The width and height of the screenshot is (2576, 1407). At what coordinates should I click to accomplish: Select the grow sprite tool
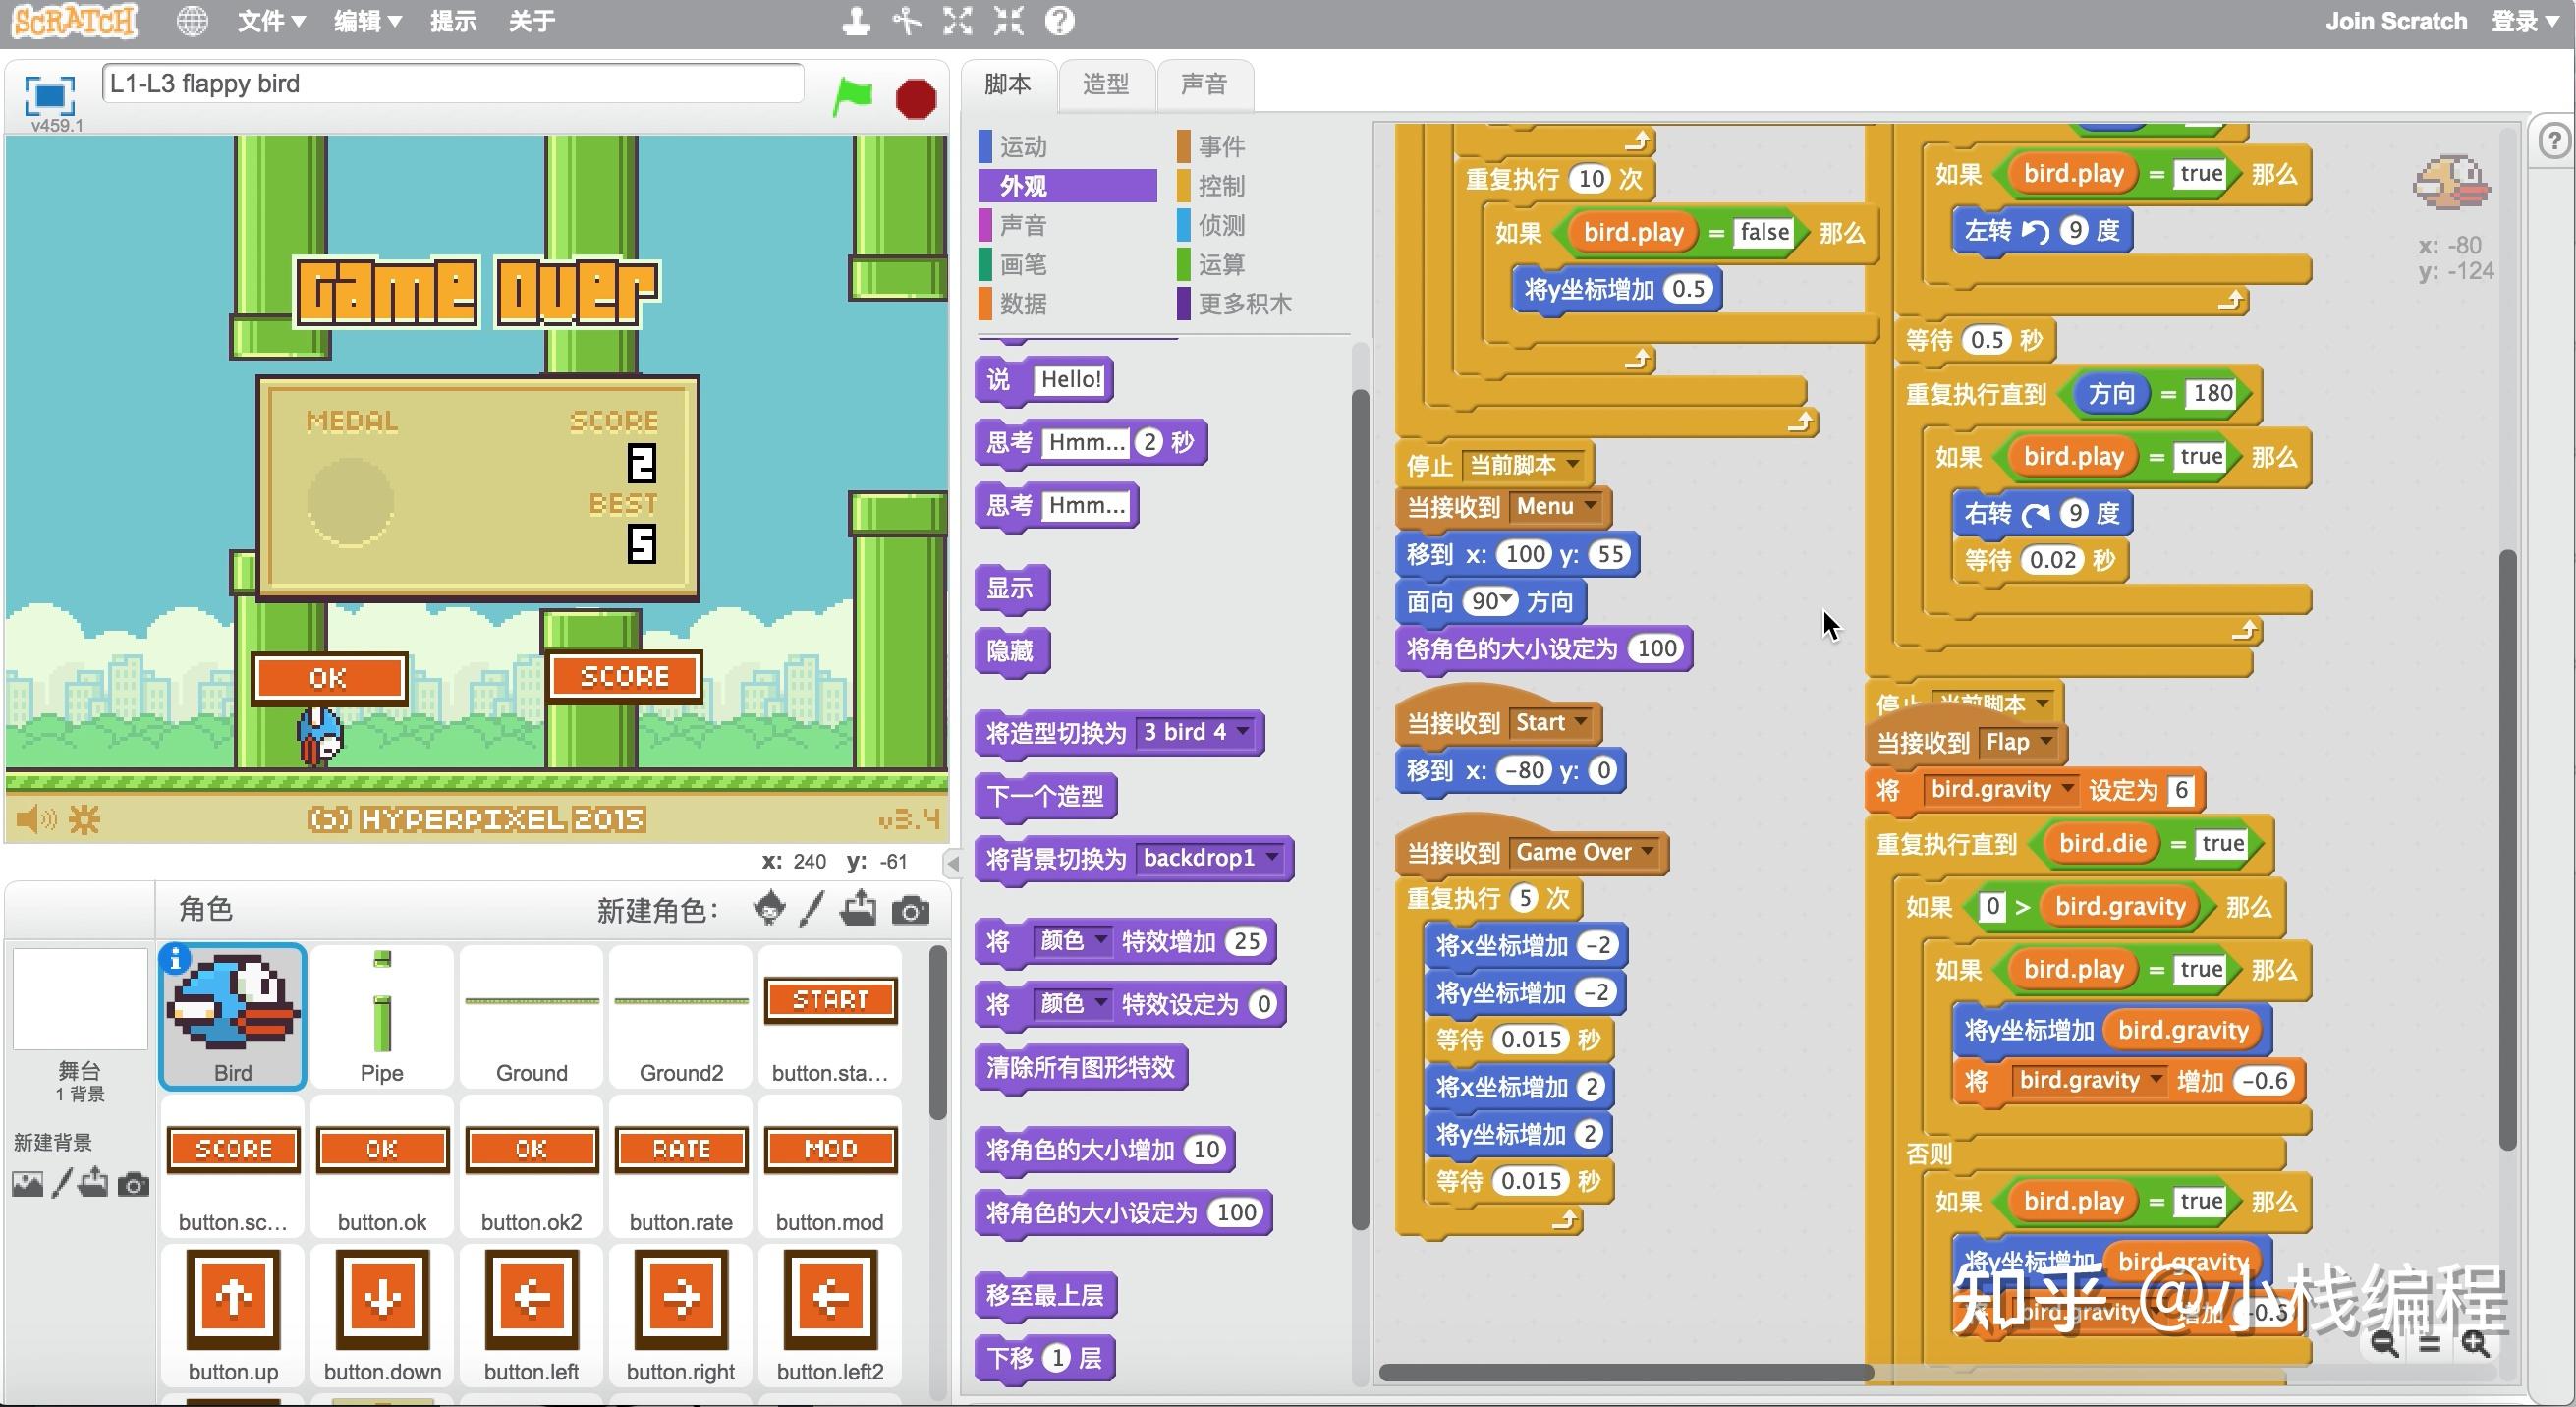957,21
